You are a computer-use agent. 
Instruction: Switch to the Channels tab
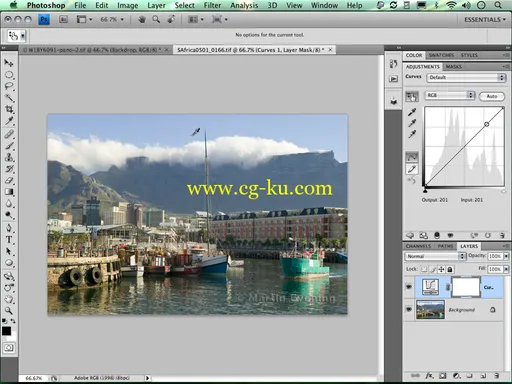[418, 246]
